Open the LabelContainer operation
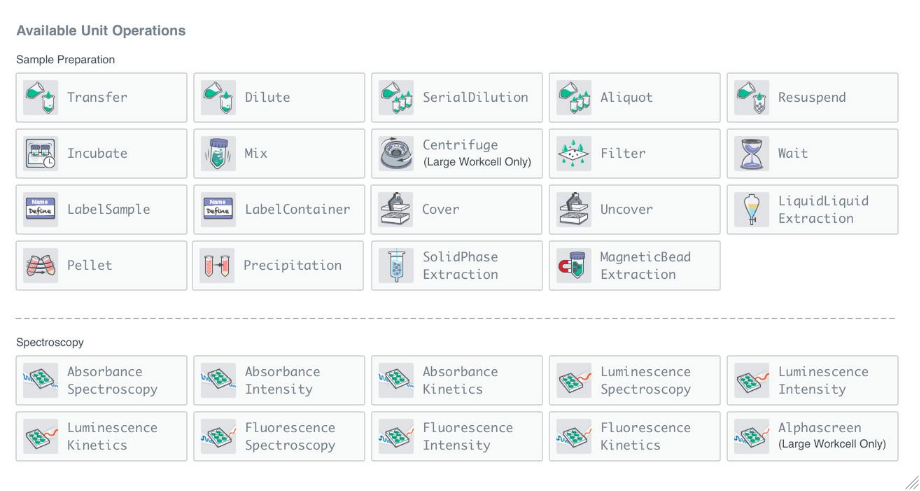Image resolution: width=920 pixels, height=491 pixels. coord(279,209)
